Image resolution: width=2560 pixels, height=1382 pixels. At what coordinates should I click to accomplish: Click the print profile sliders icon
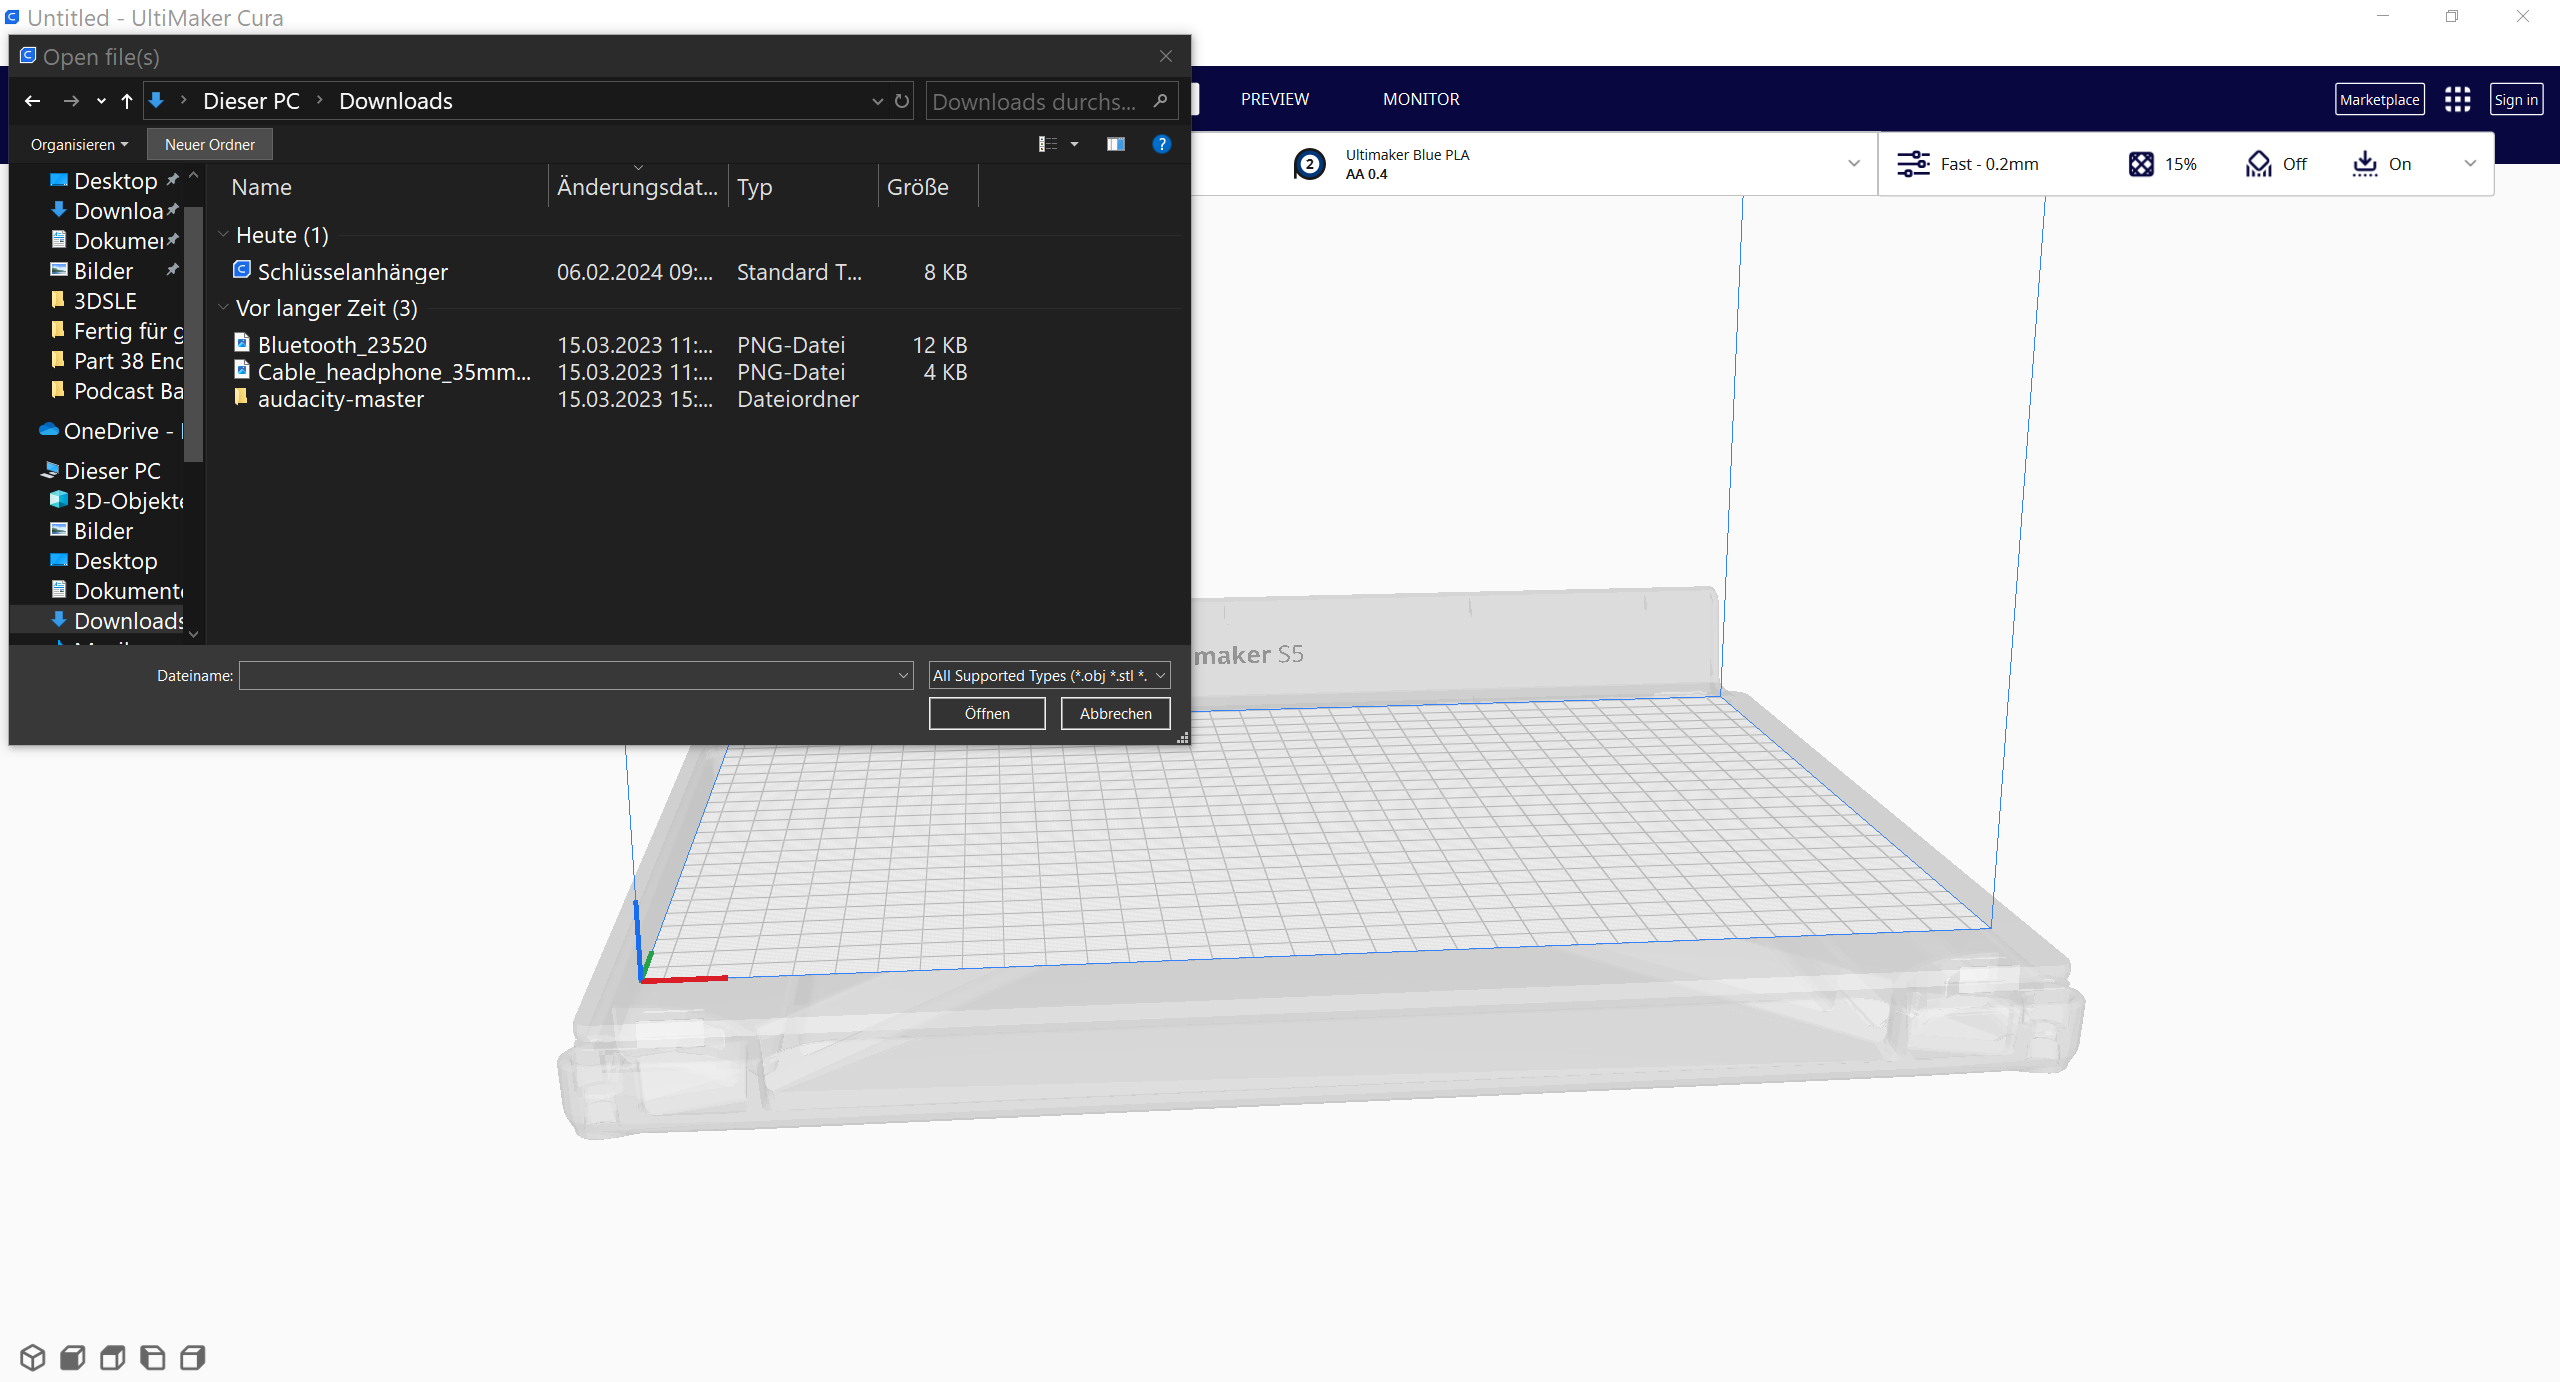pyautogui.click(x=1913, y=164)
